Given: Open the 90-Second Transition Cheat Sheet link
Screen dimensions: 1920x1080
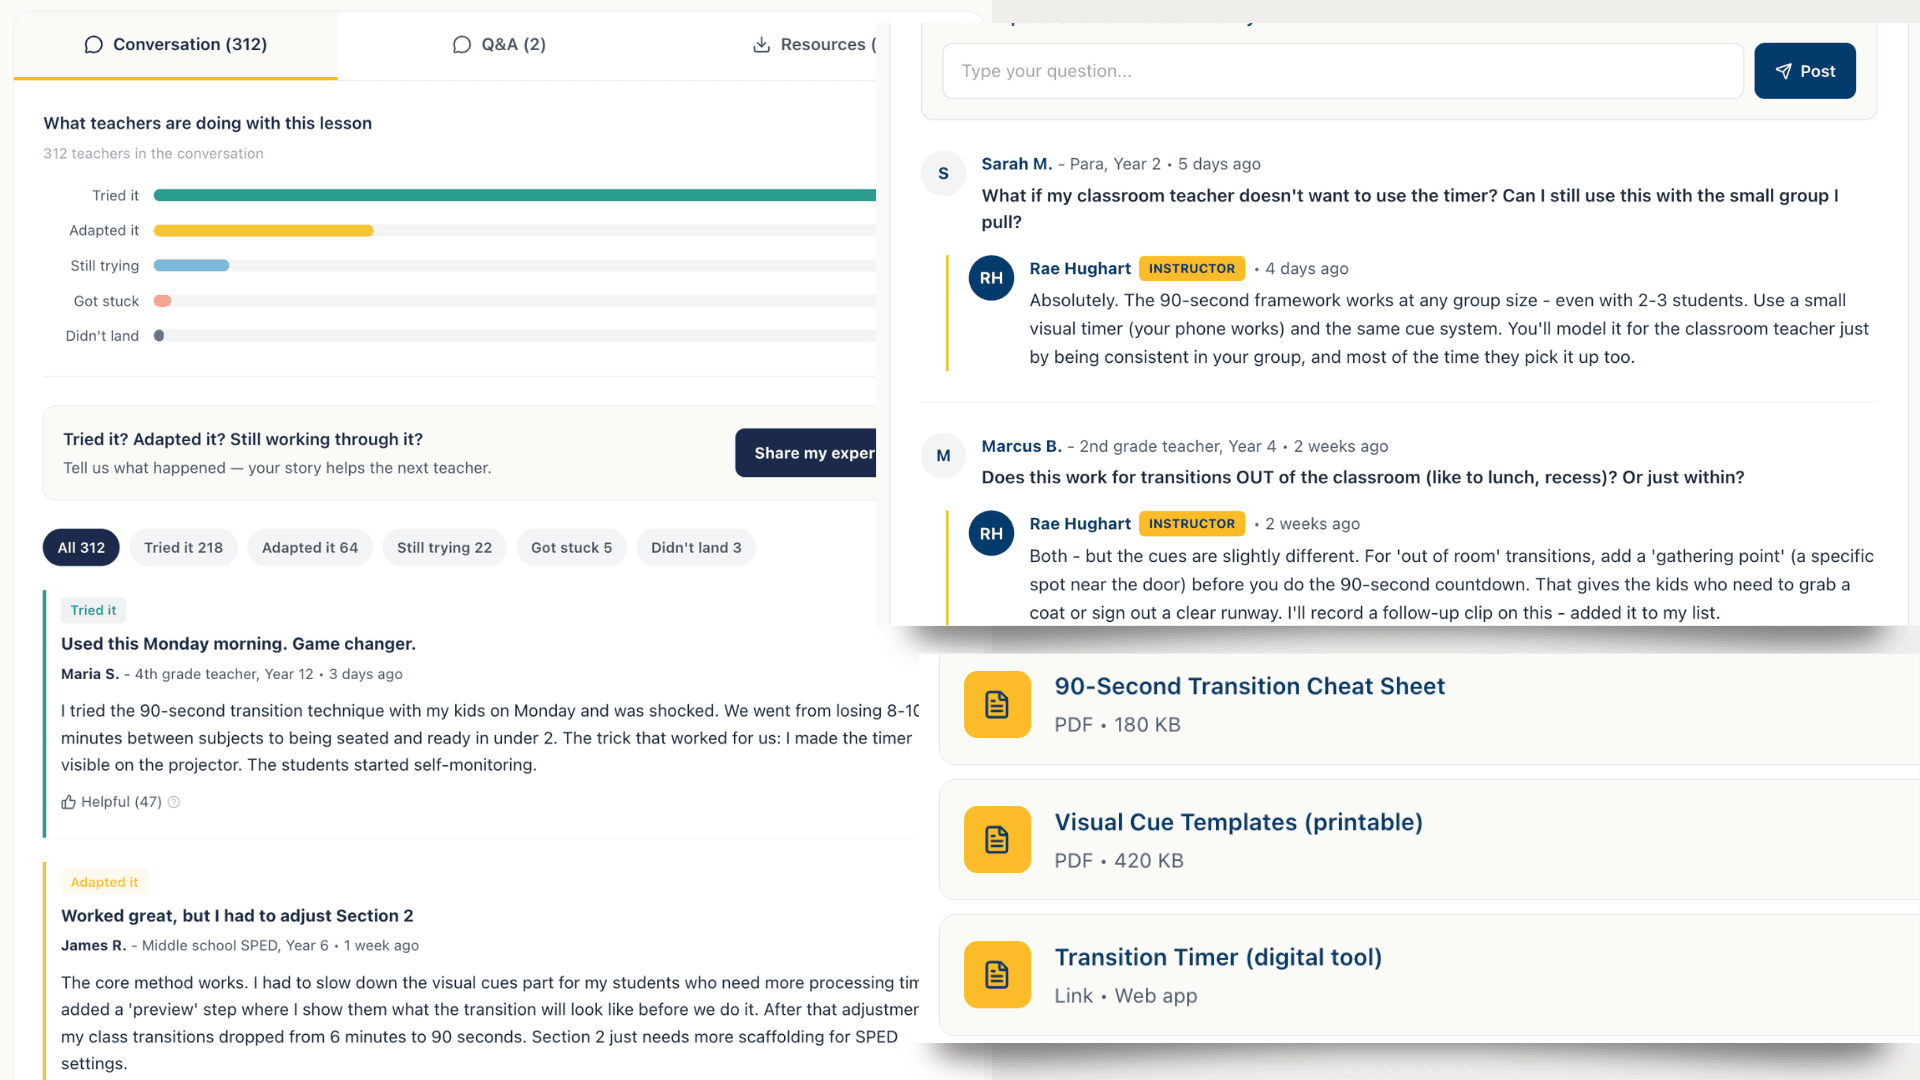Looking at the screenshot, I should [1249, 687].
